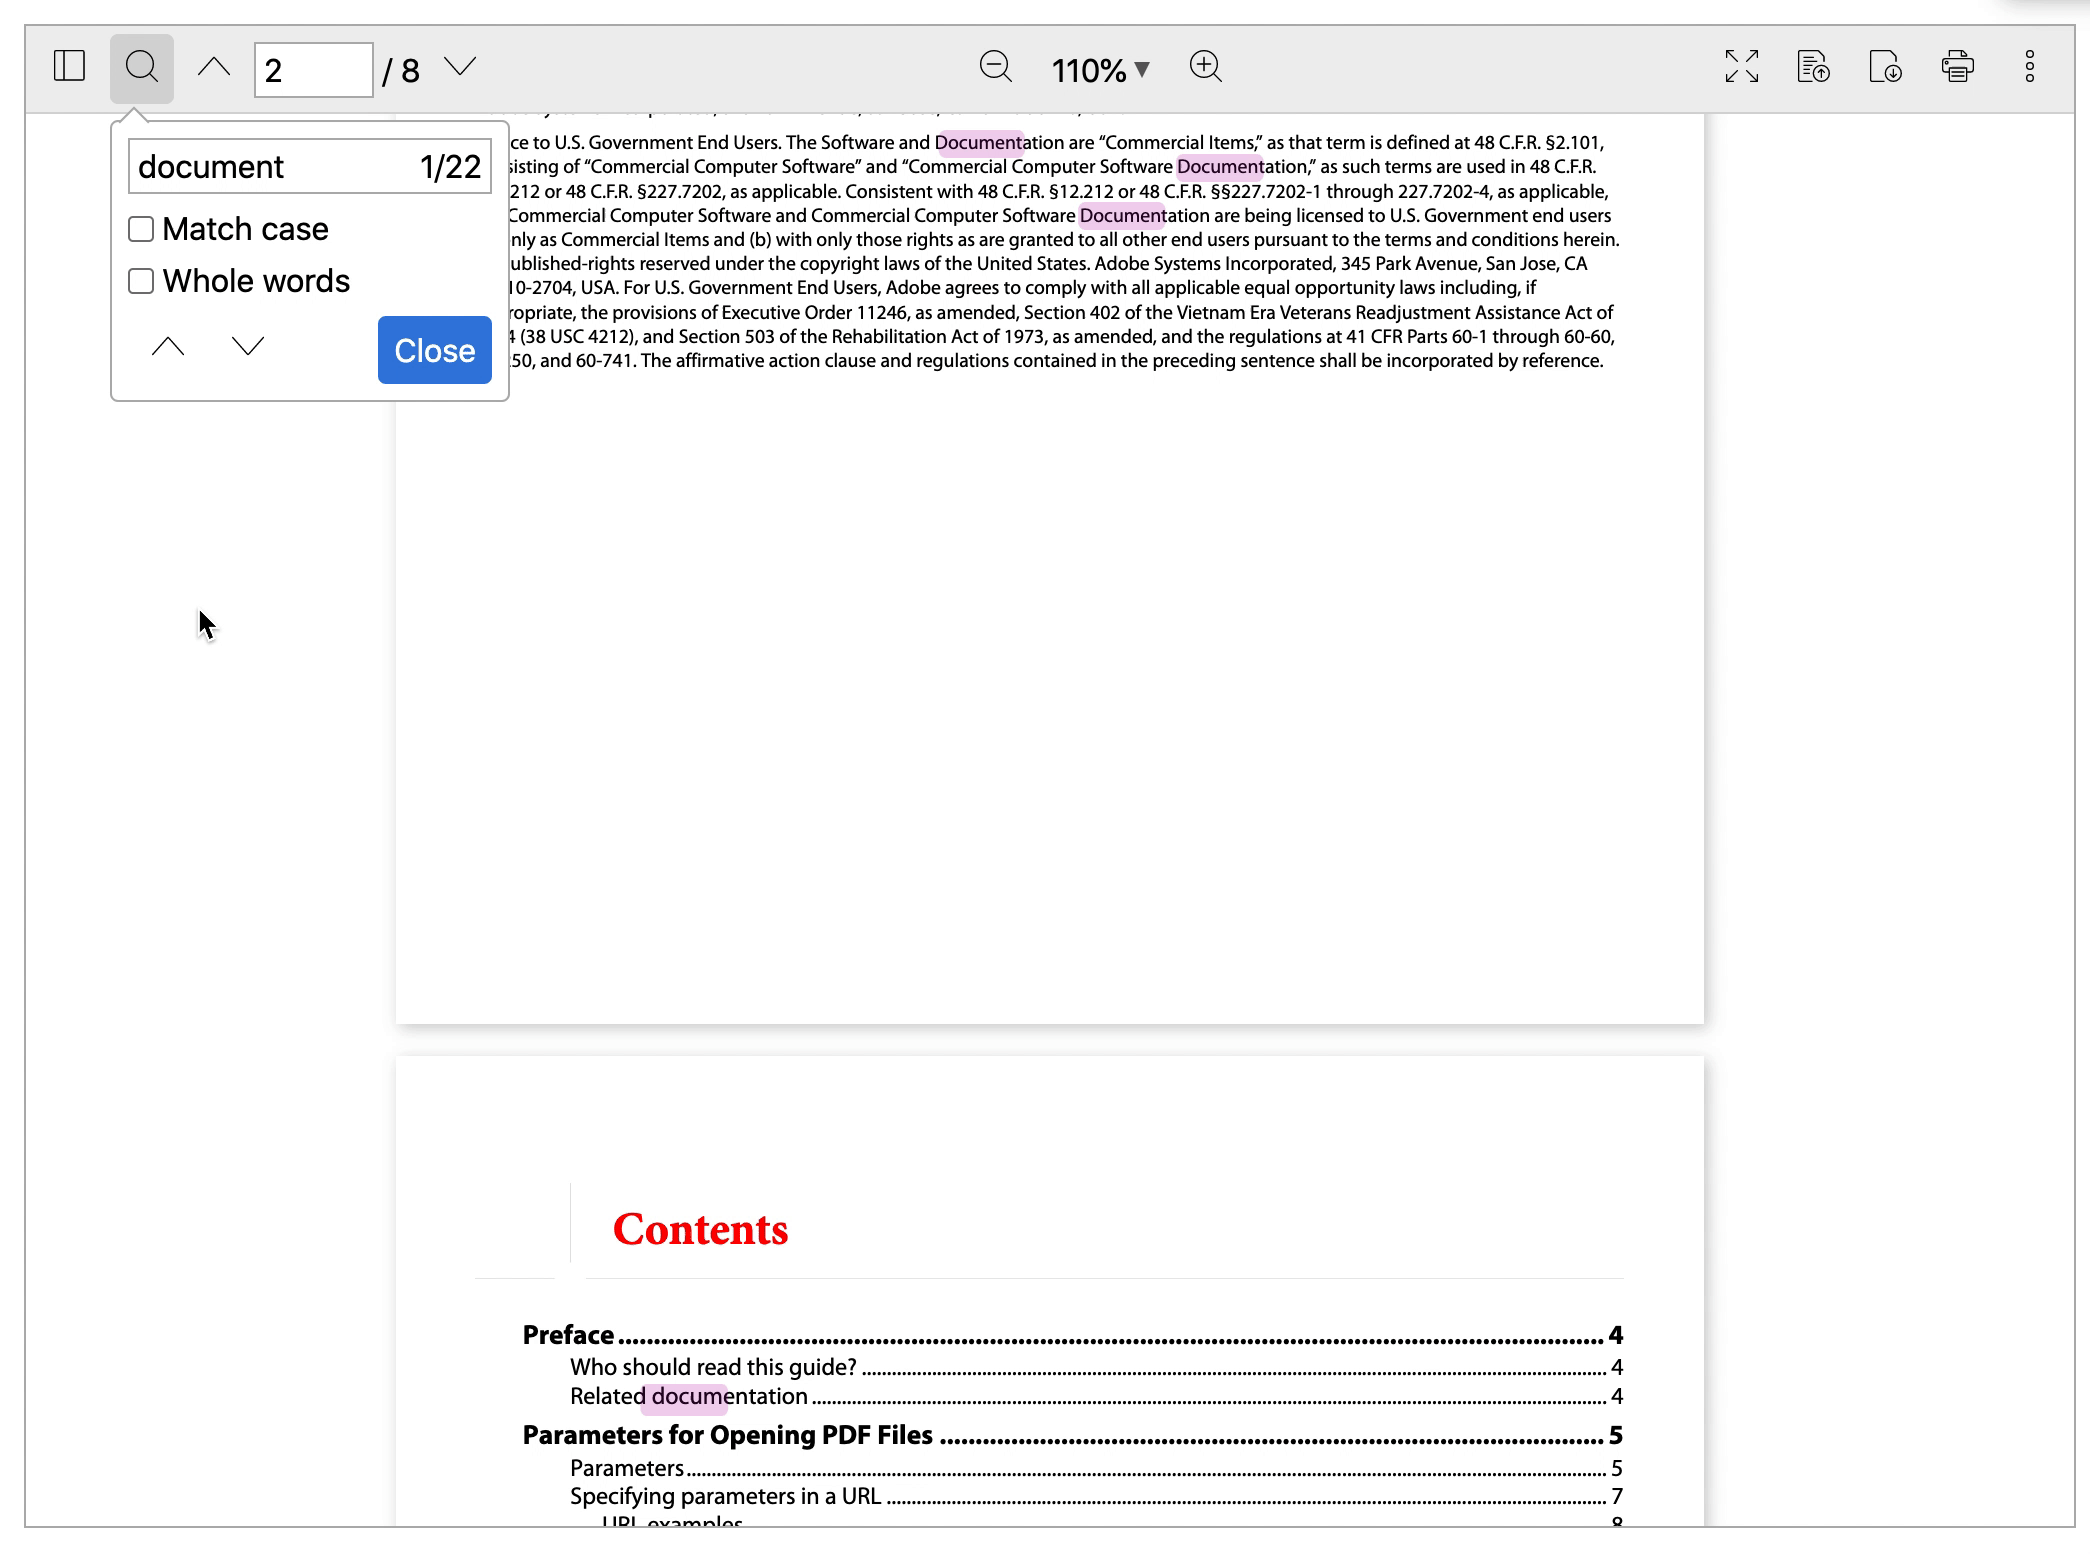The width and height of the screenshot is (2090, 1554).
Task: Click the search magnifier icon
Action: click(x=142, y=68)
